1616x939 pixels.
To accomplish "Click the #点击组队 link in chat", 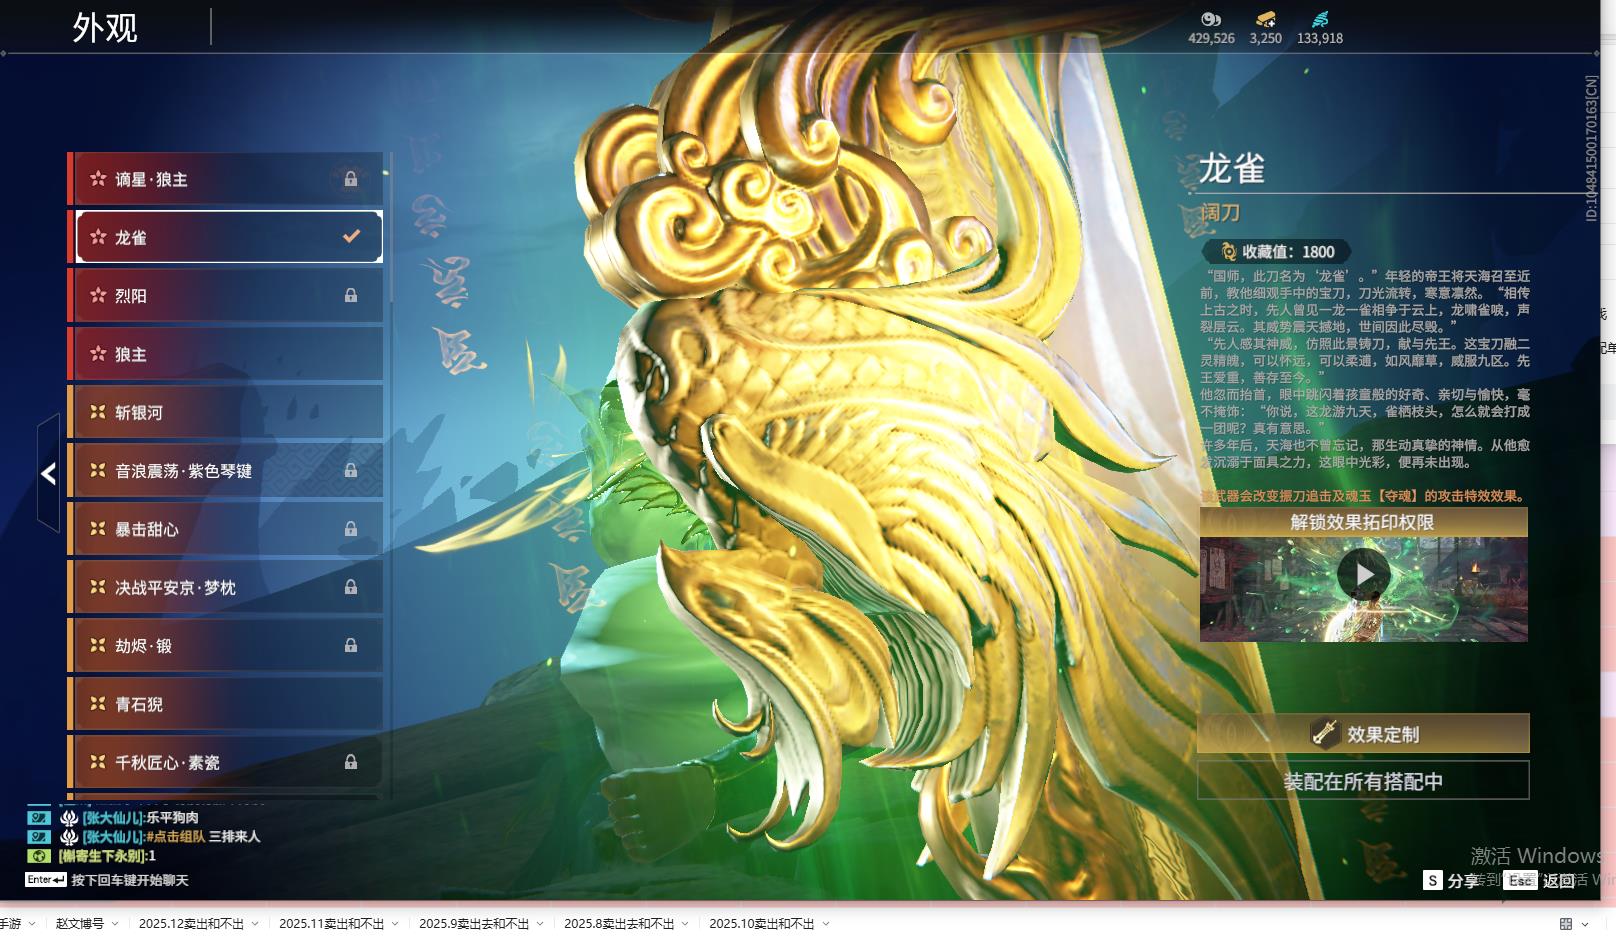I will tap(175, 837).
